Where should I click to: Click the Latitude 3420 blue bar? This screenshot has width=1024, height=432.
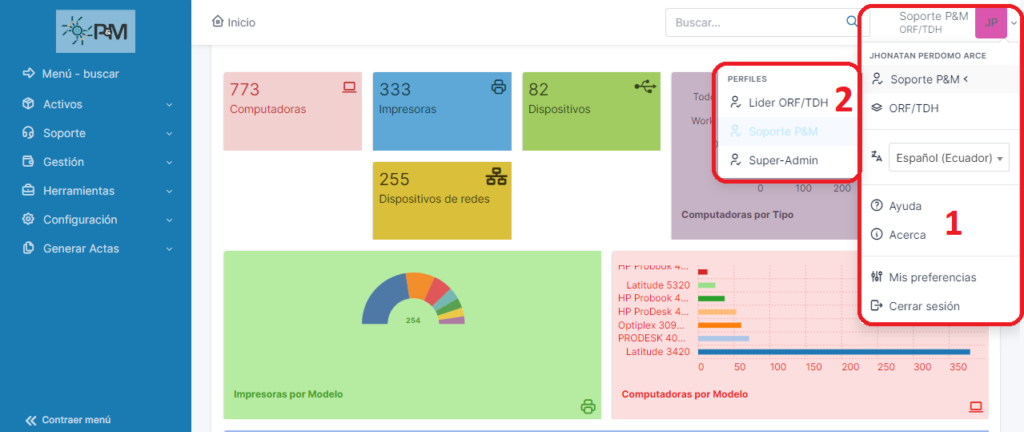[833, 352]
